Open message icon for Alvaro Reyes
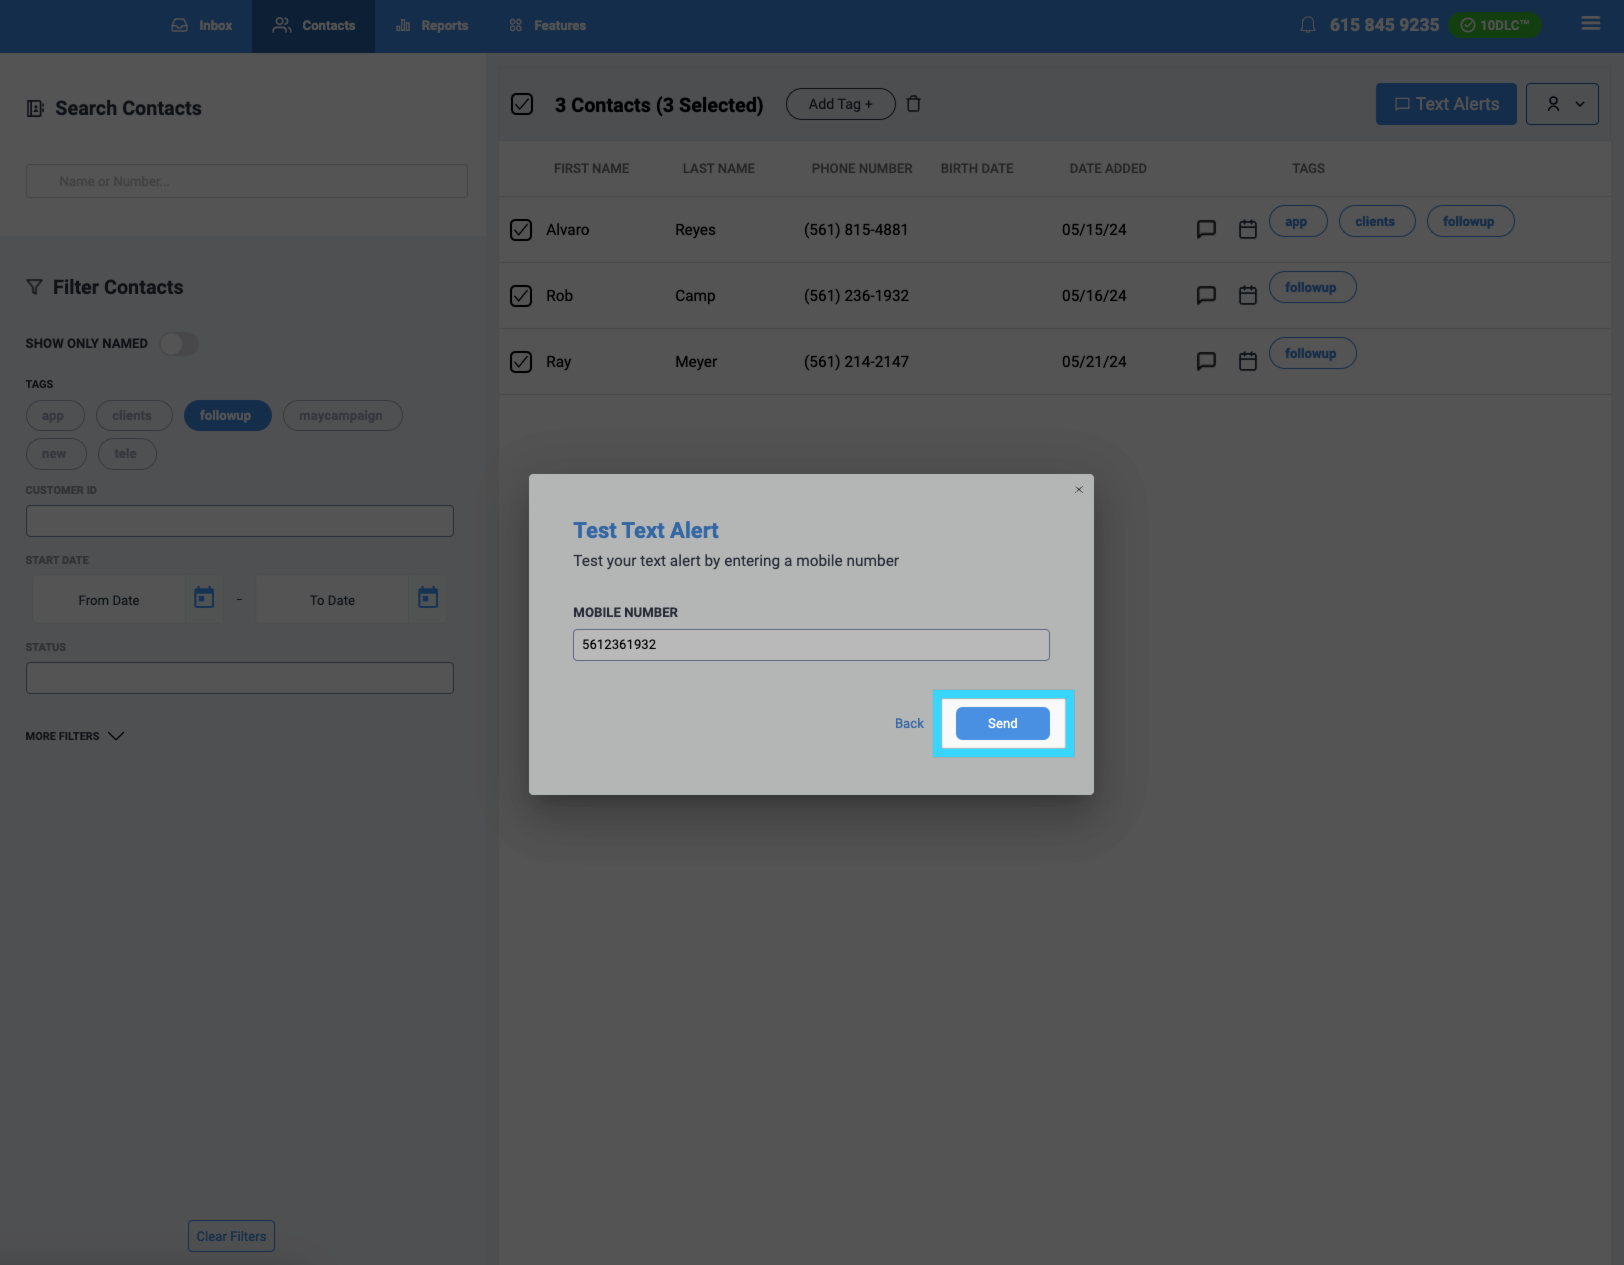The height and width of the screenshot is (1265, 1624). pyautogui.click(x=1206, y=229)
